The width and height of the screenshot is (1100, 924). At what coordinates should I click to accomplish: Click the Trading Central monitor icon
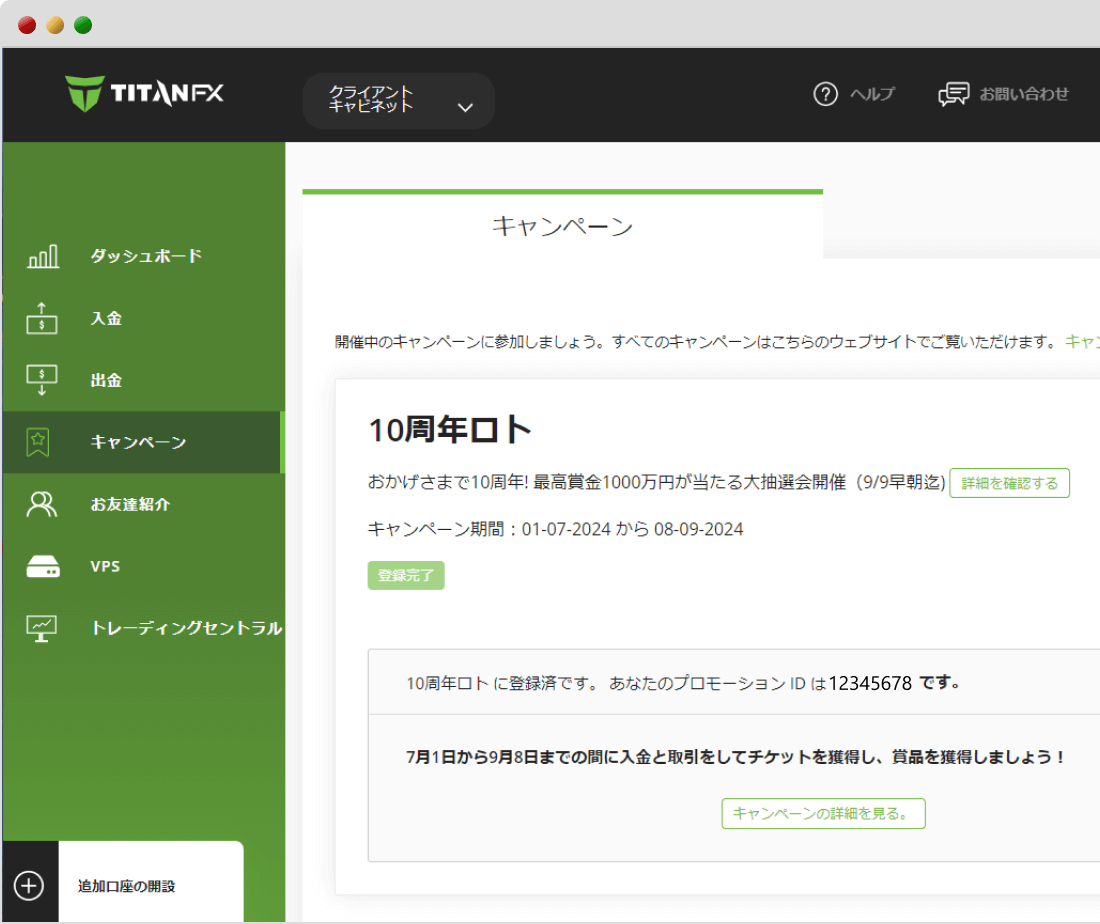point(41,628)
